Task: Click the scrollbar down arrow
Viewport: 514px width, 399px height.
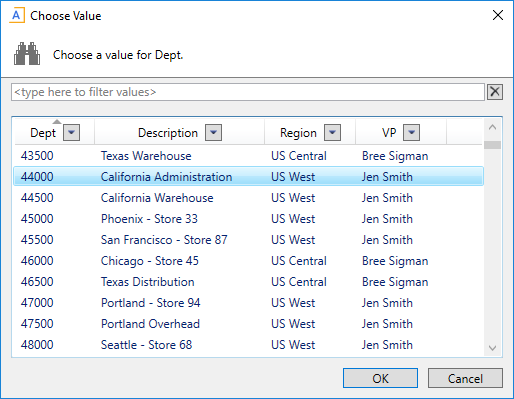Action: tap(492, 348)
